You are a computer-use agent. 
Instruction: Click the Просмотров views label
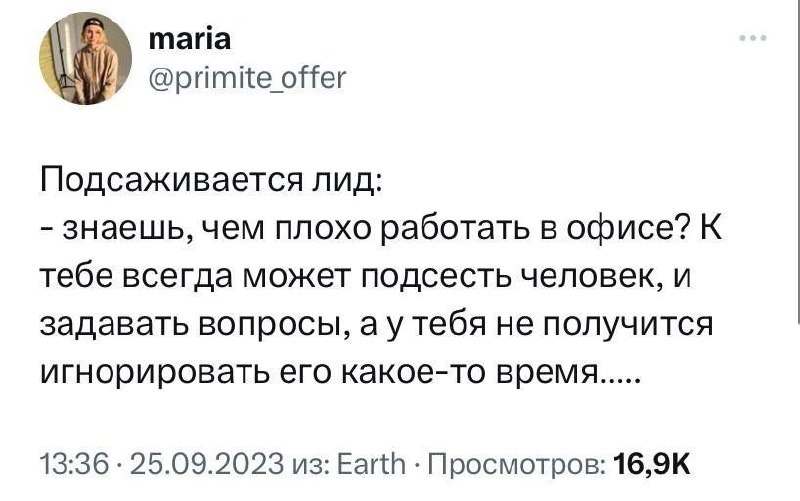point(517,465)
